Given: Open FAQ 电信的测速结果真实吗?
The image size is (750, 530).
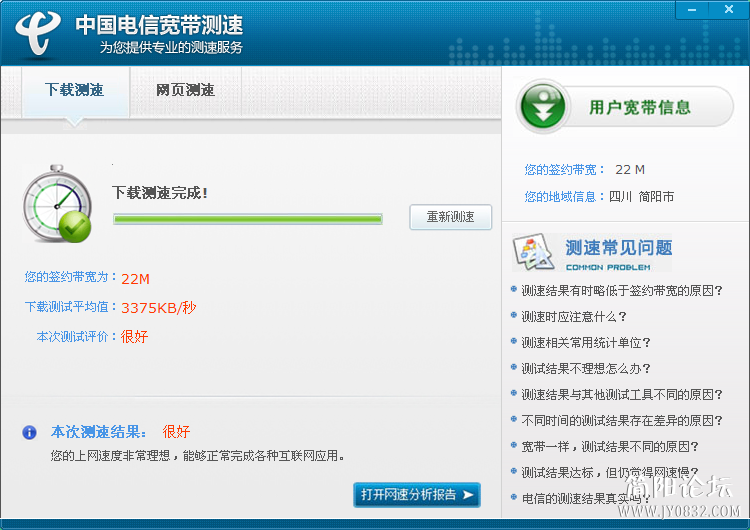Looking at the screenshot, I should coord(585,499).
